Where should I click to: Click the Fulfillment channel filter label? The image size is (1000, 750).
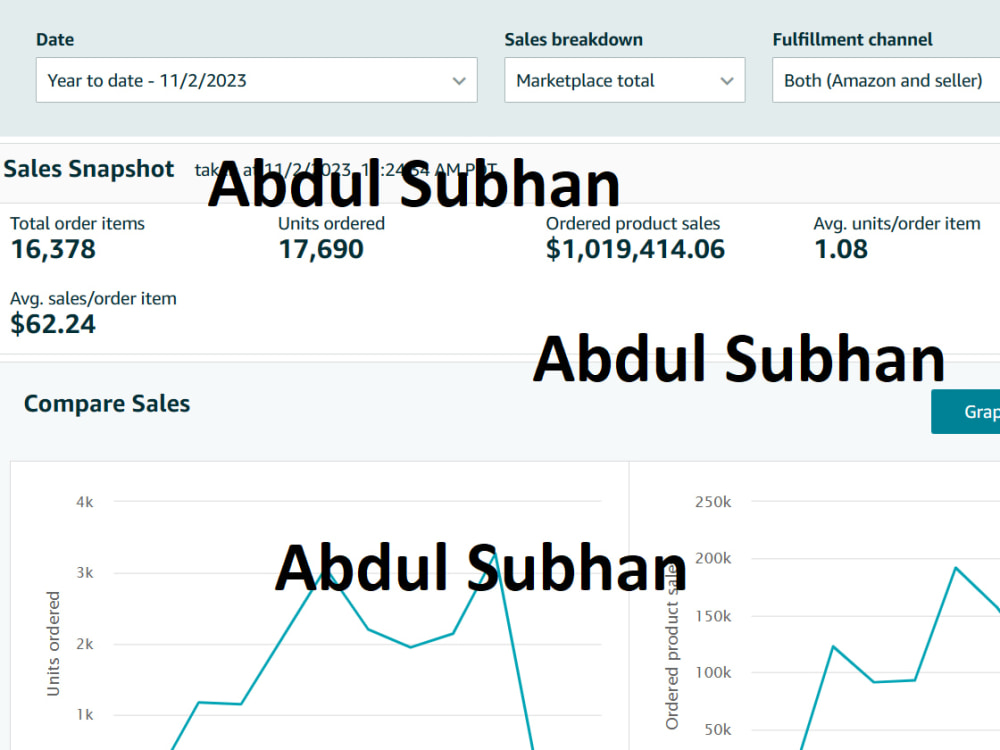point(852,40)
